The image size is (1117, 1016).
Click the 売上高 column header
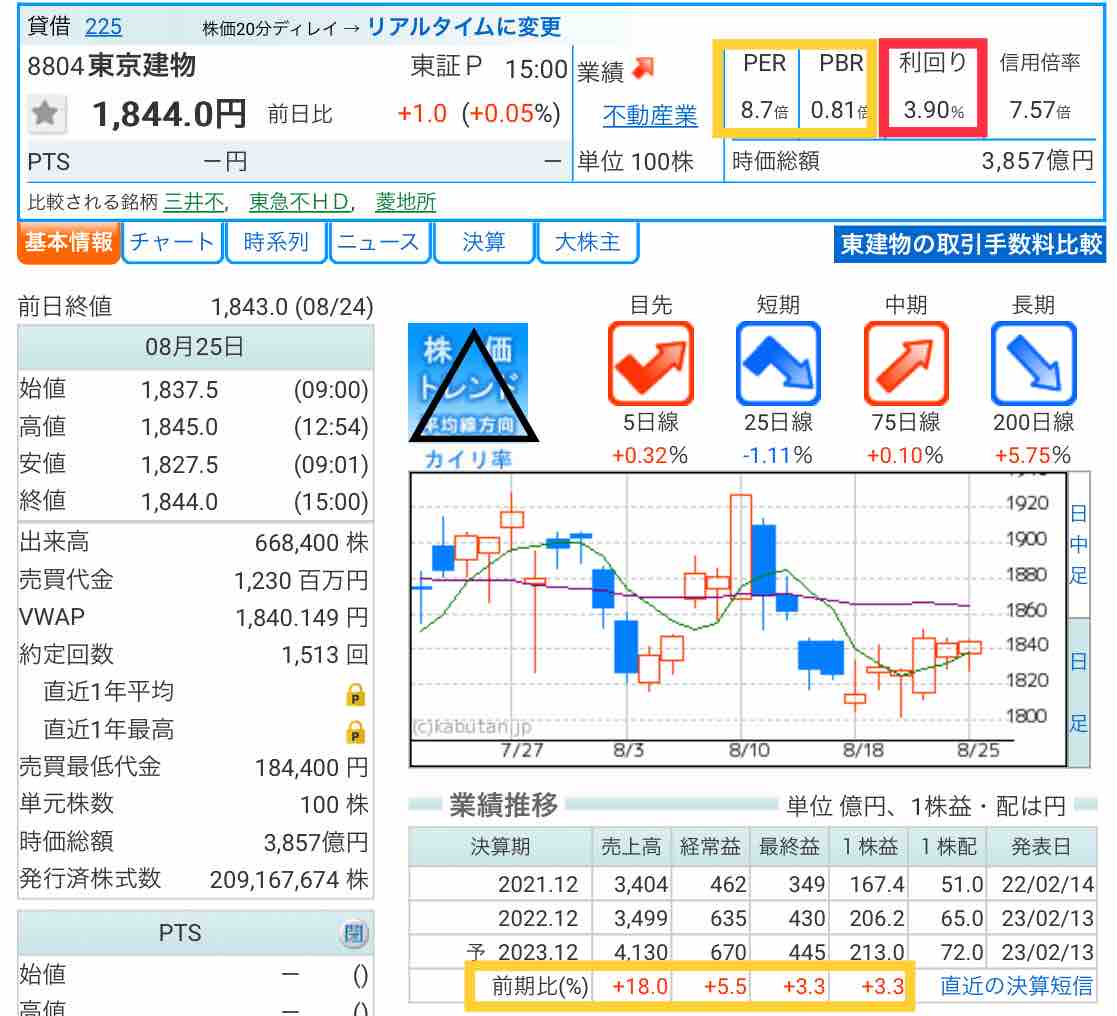point(631,846)
